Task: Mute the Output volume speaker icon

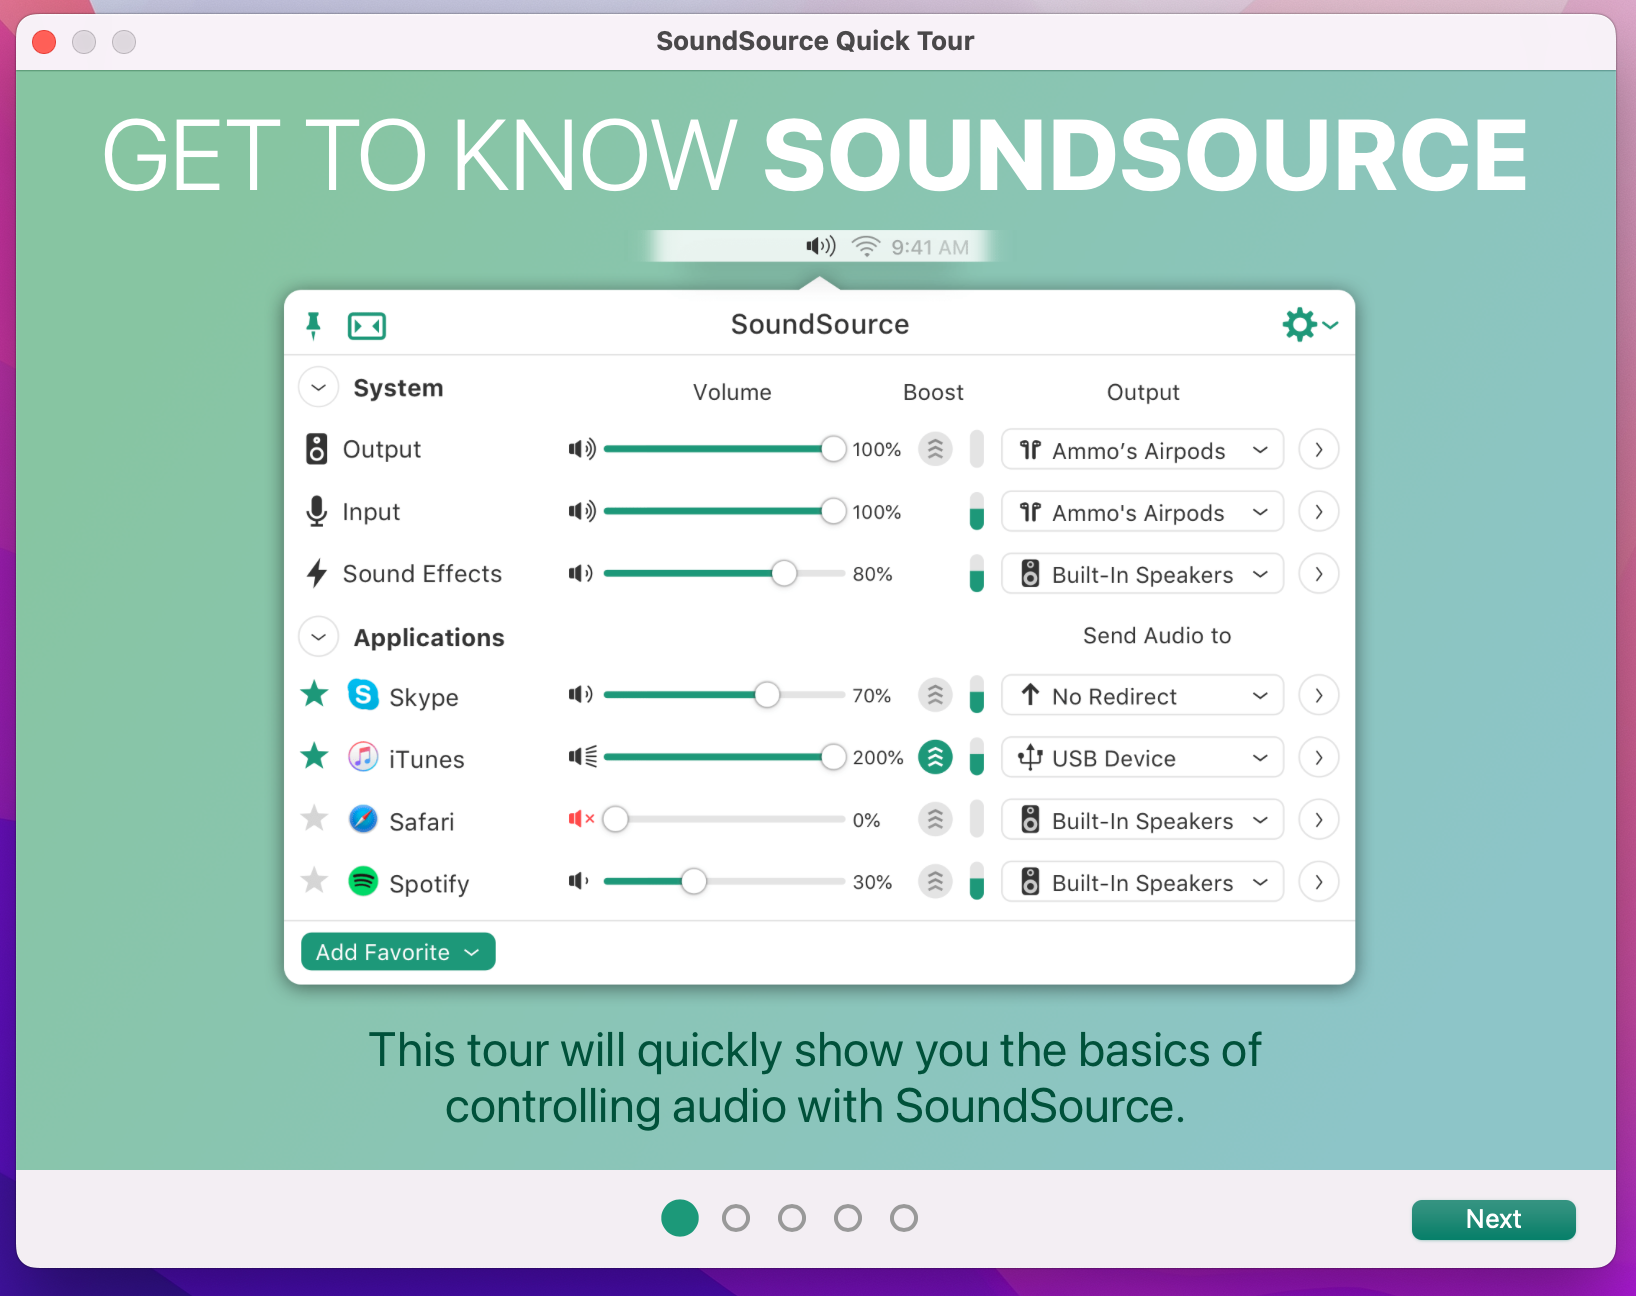Action: pos(582,449)
